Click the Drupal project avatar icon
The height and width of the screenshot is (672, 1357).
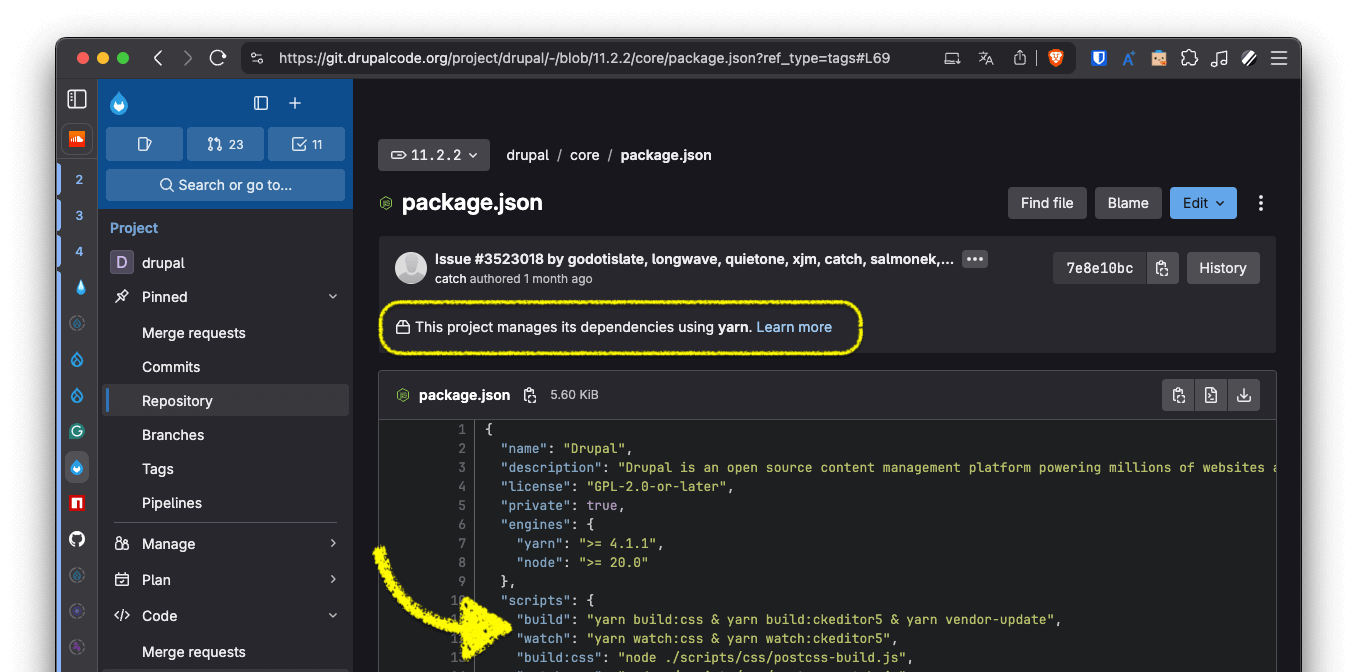pos(121,262)
